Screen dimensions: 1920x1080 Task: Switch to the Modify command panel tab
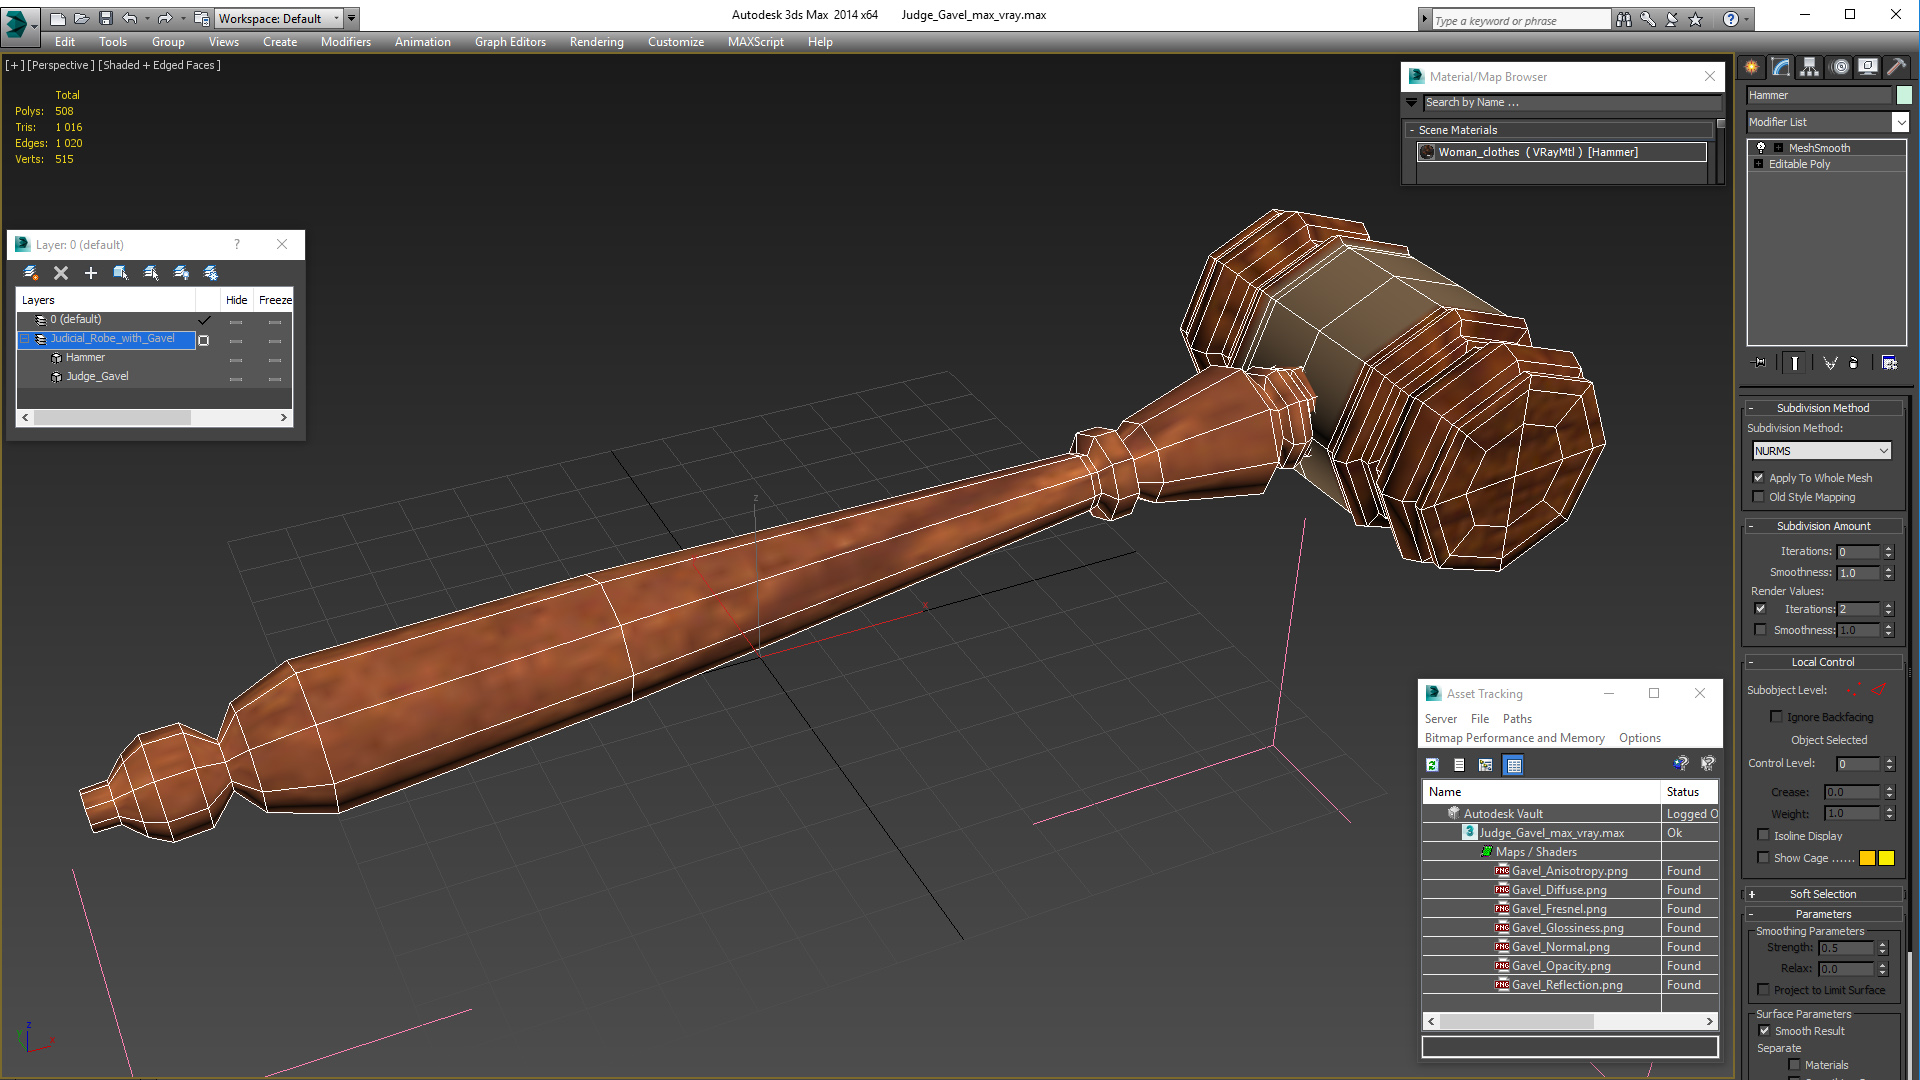tap(1781, 67)
